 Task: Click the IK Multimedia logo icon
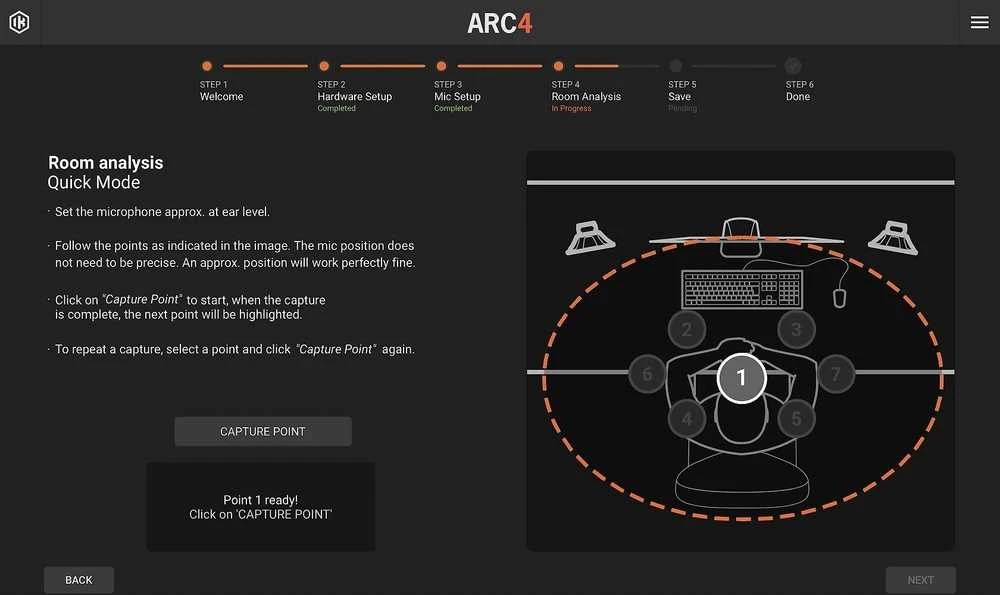[x=19, y=22]
